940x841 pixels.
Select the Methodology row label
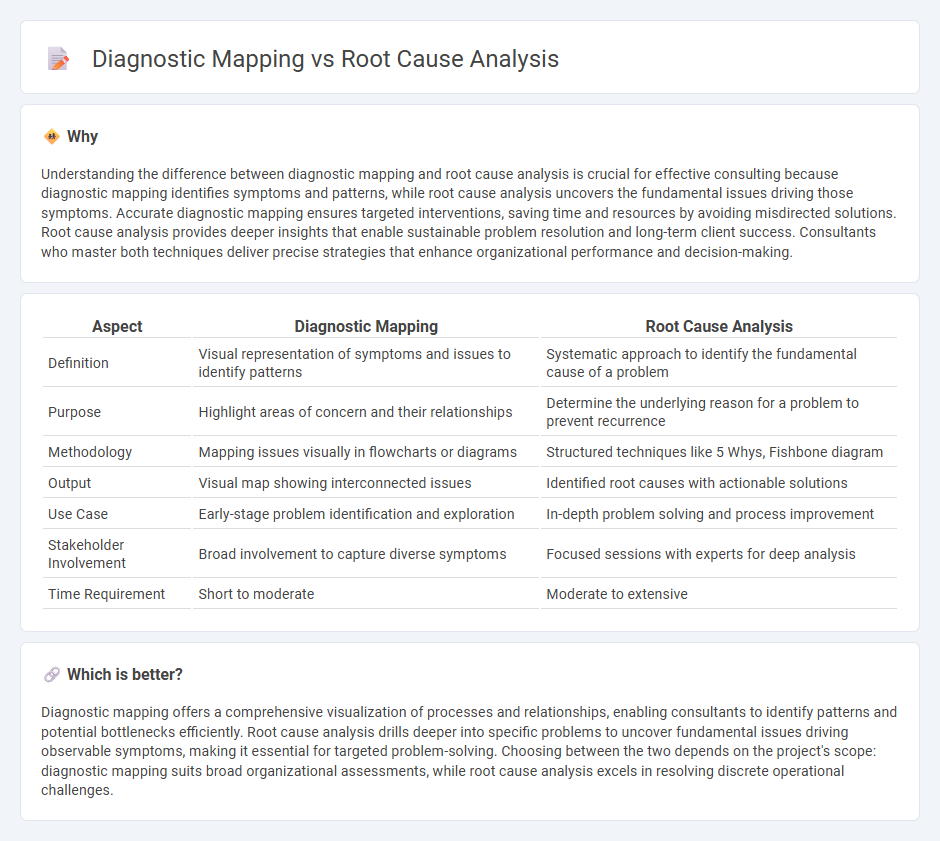pos(90,452)
